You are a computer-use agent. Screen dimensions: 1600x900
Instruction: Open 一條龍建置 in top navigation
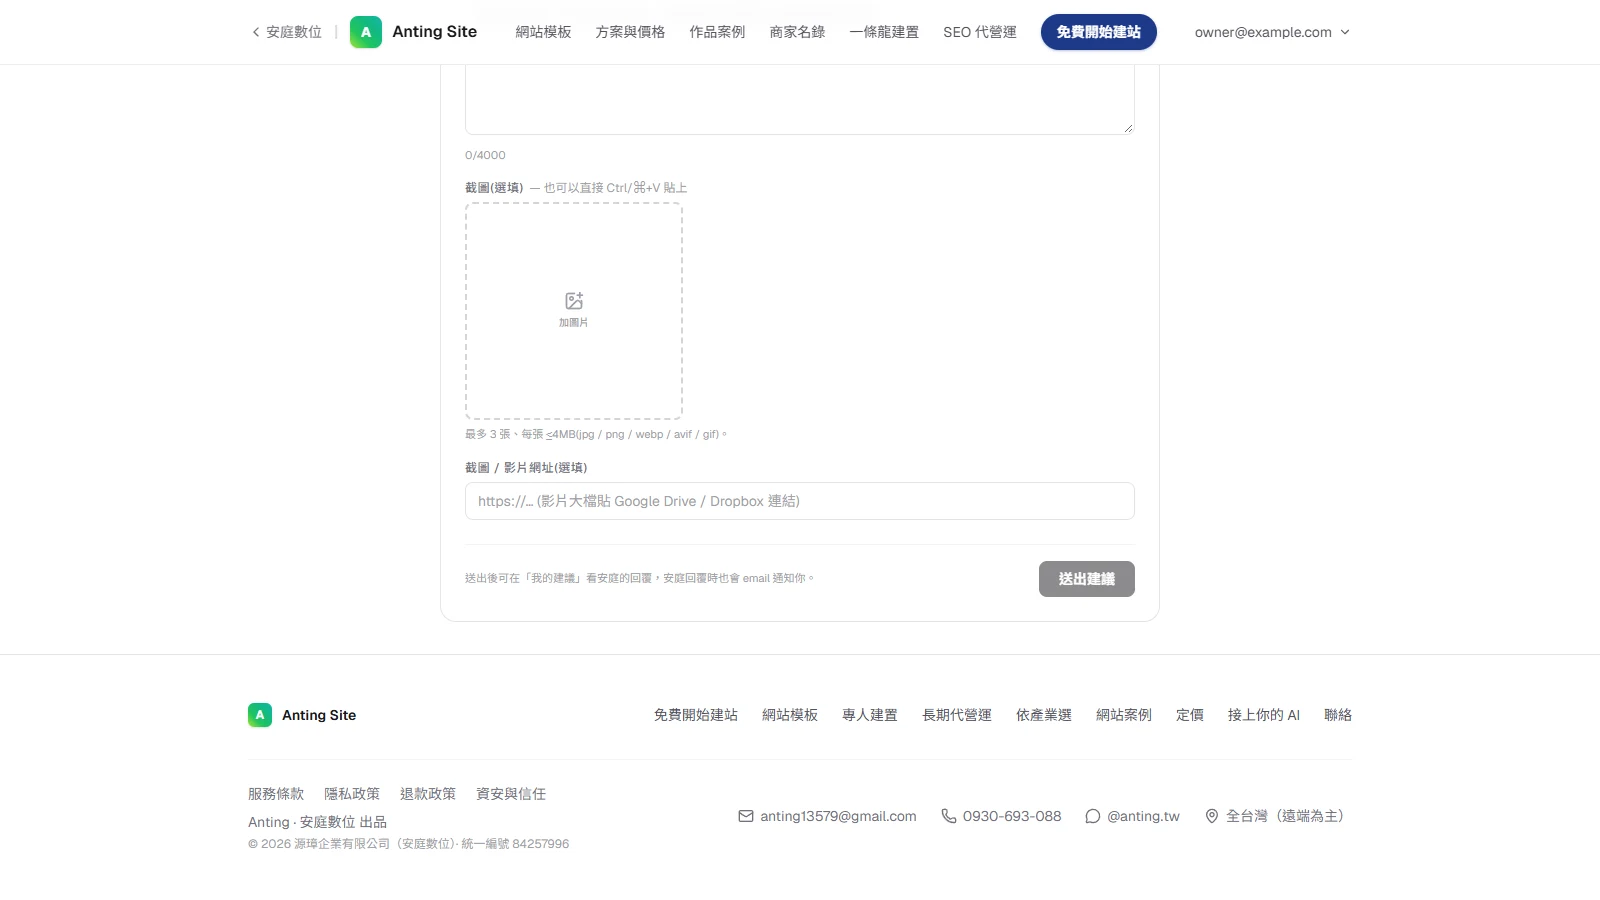(x=884, y=32)
